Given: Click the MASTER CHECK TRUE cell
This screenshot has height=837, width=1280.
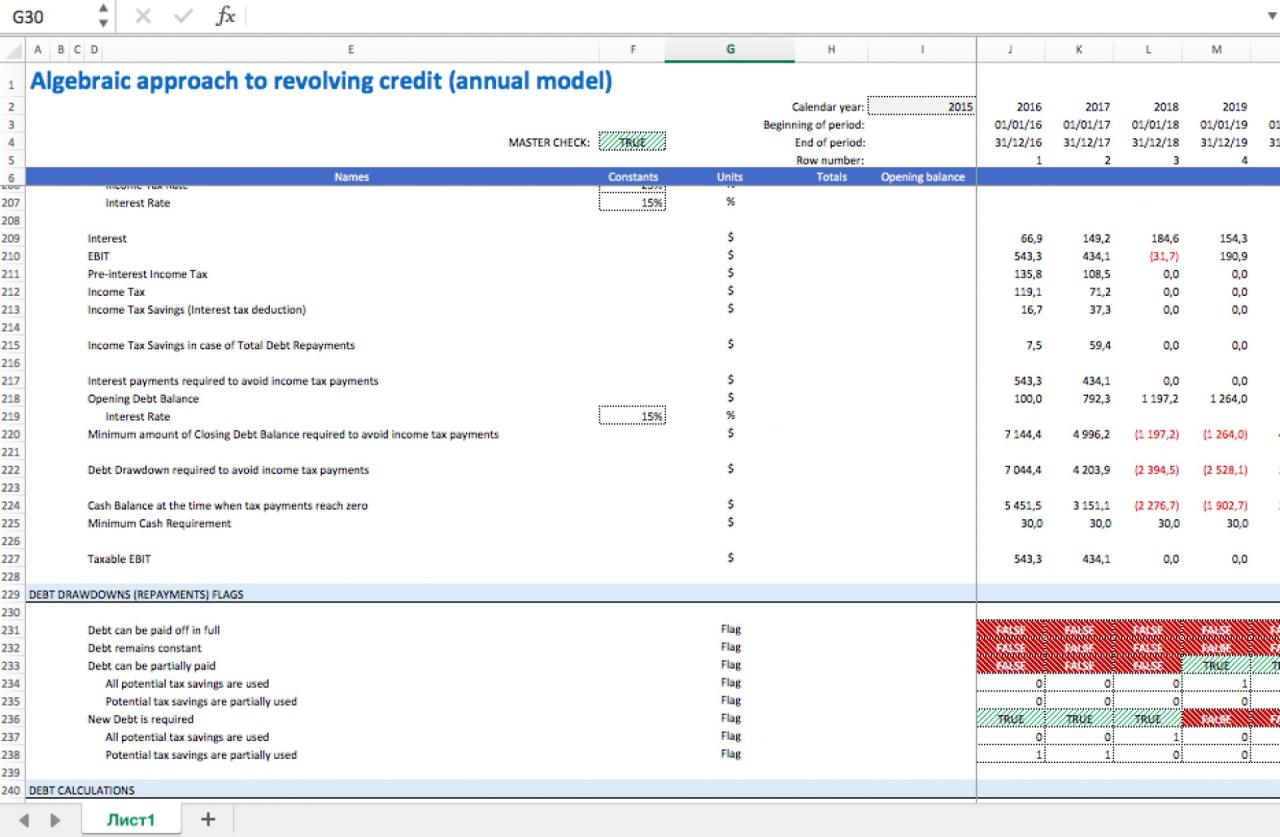Looking at the screenshot, I should [632, 142].
